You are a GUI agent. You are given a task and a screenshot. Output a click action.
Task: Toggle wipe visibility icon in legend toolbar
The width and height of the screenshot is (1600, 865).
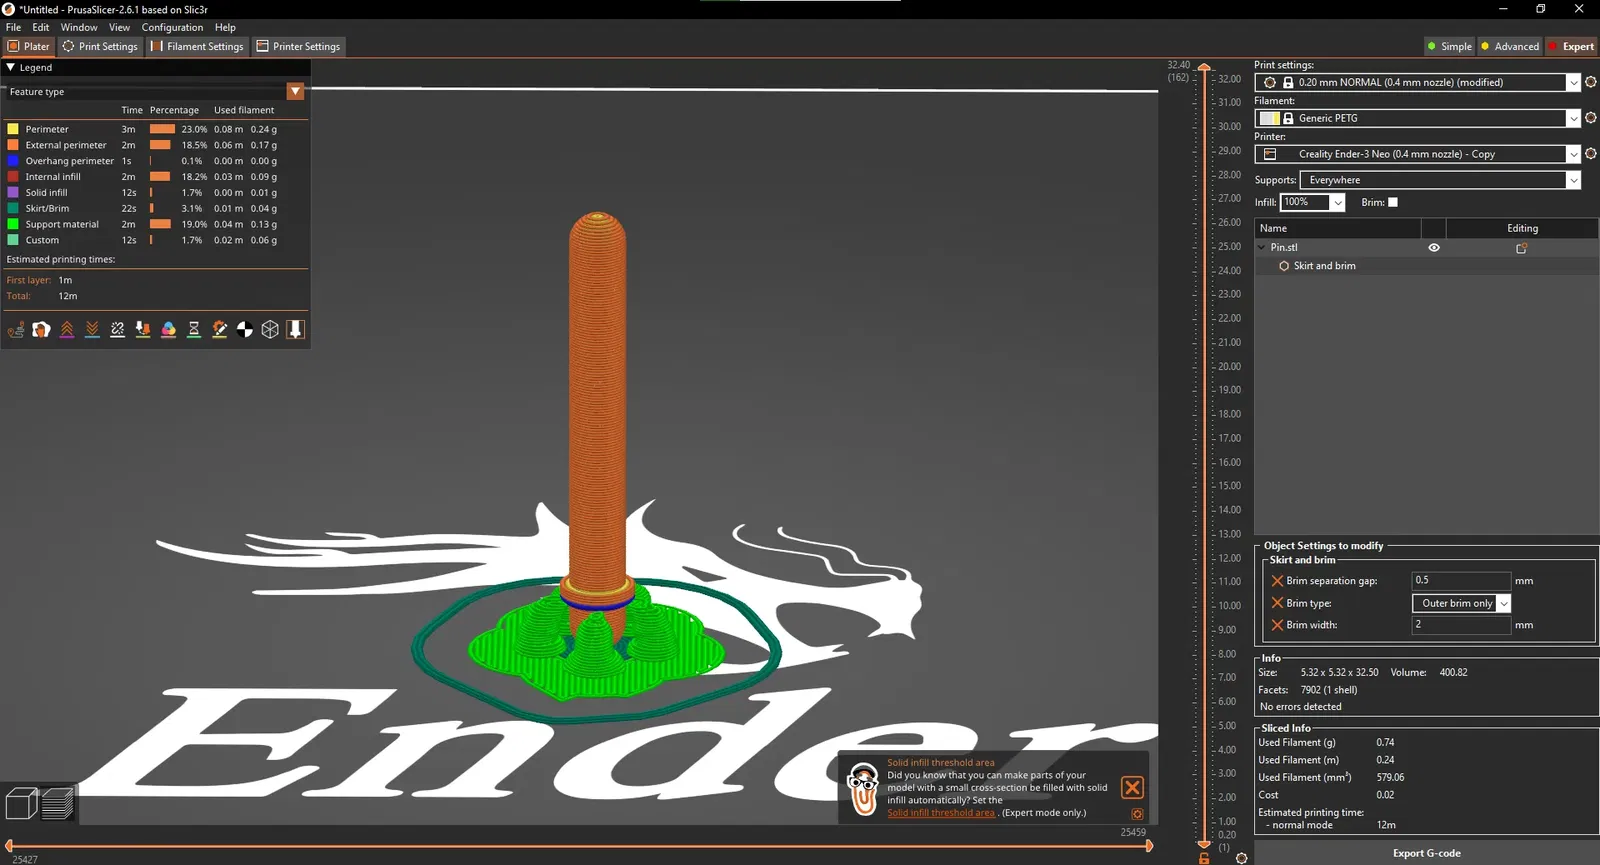[41, 329]
